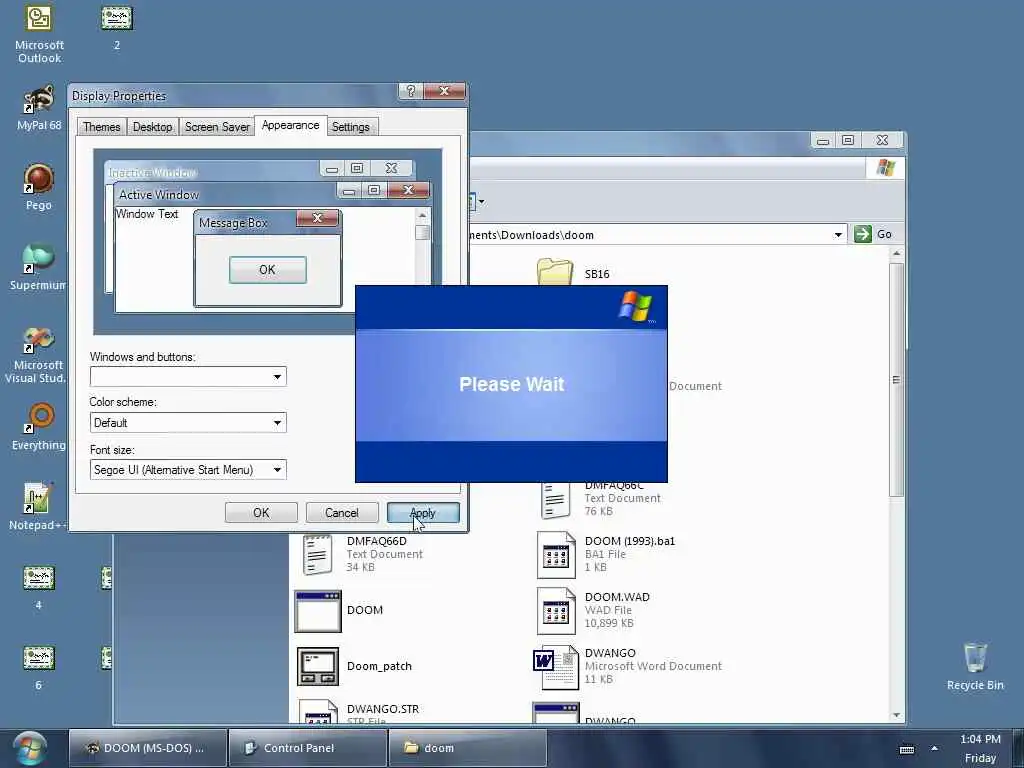This screenshot has width=1024, height=768.
Task: Select the Recycle Bin icon
Action: [x=975, y=666]
